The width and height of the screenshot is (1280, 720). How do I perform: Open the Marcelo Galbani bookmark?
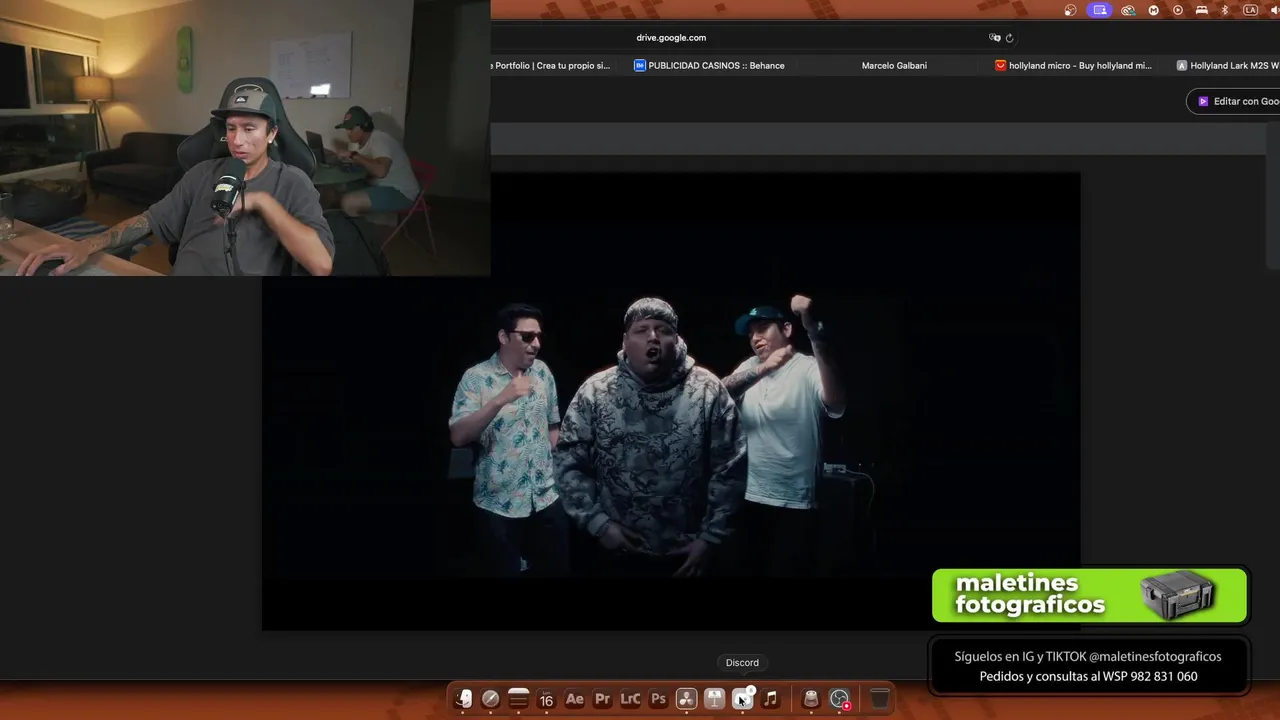[894, 65]
